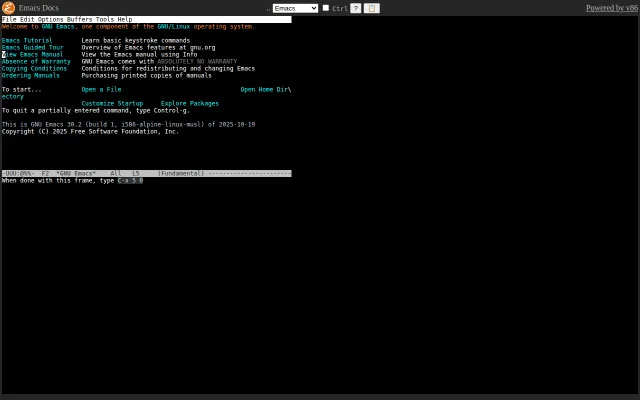
Task: Click 'Overview of Emacs features at gnu.org' text
Action: 148,47
